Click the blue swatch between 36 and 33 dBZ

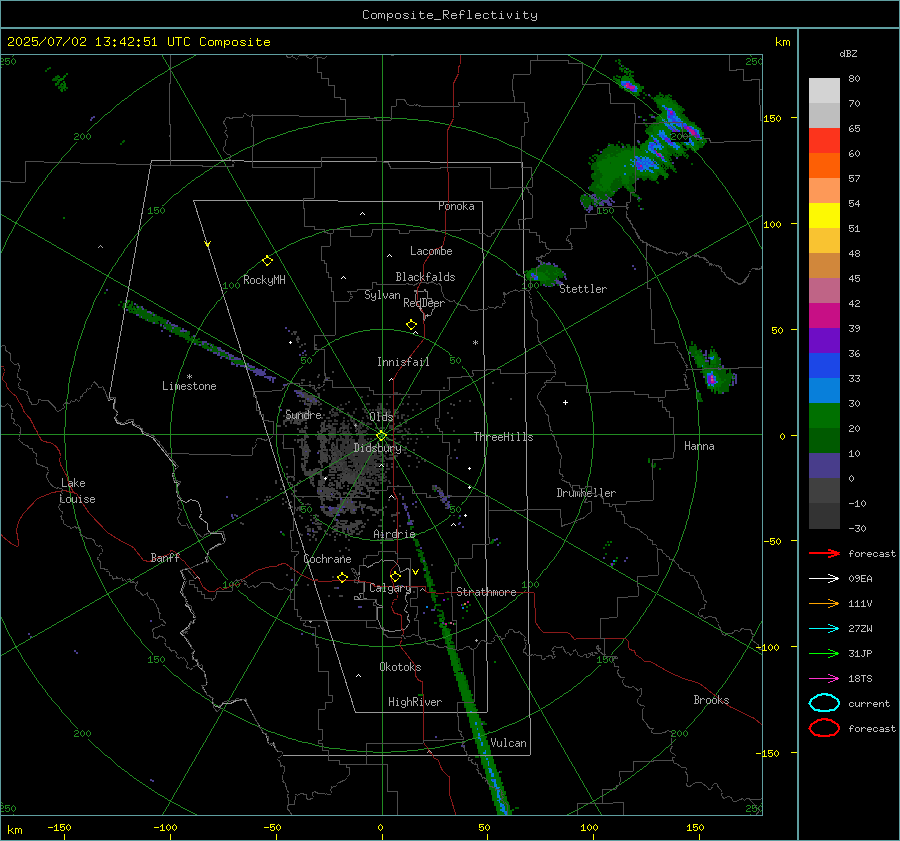pyautogui.click(x=824, y=366)
